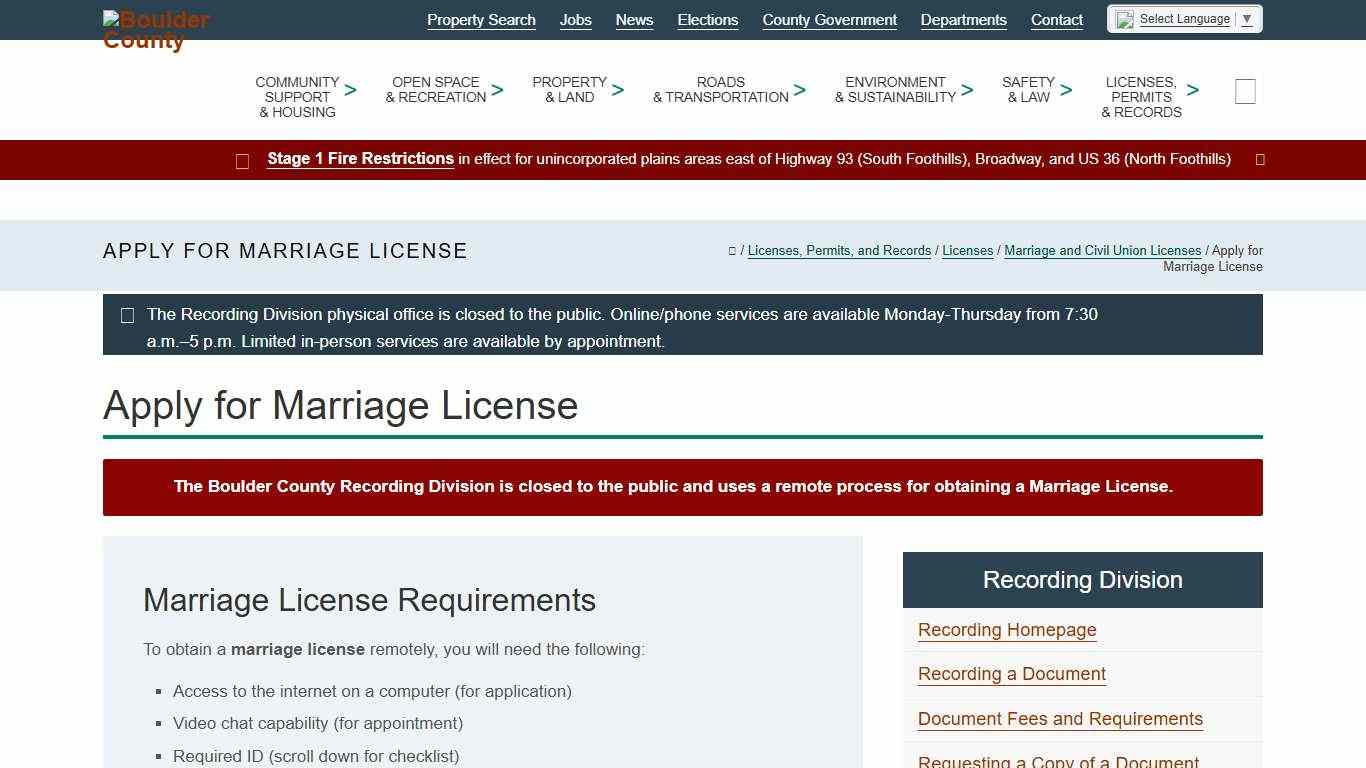This screenshot has width=1366, height=768.
Task: Dismiss the fire restrictions banner via its close icon
Action: tap(1259, 159)
